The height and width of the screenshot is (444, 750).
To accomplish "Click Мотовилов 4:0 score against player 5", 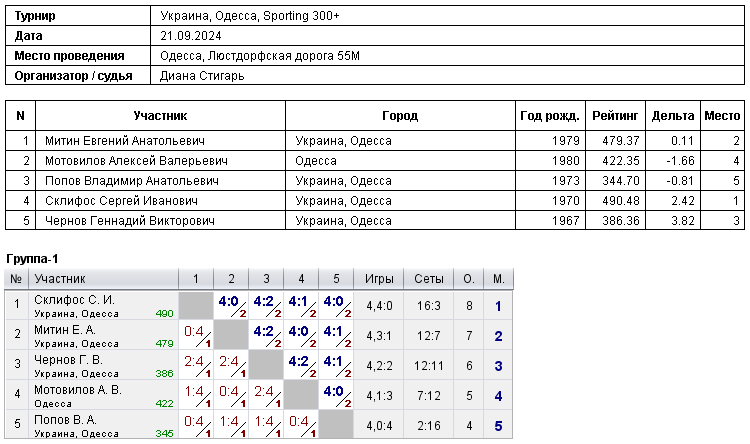I will 333,391.
